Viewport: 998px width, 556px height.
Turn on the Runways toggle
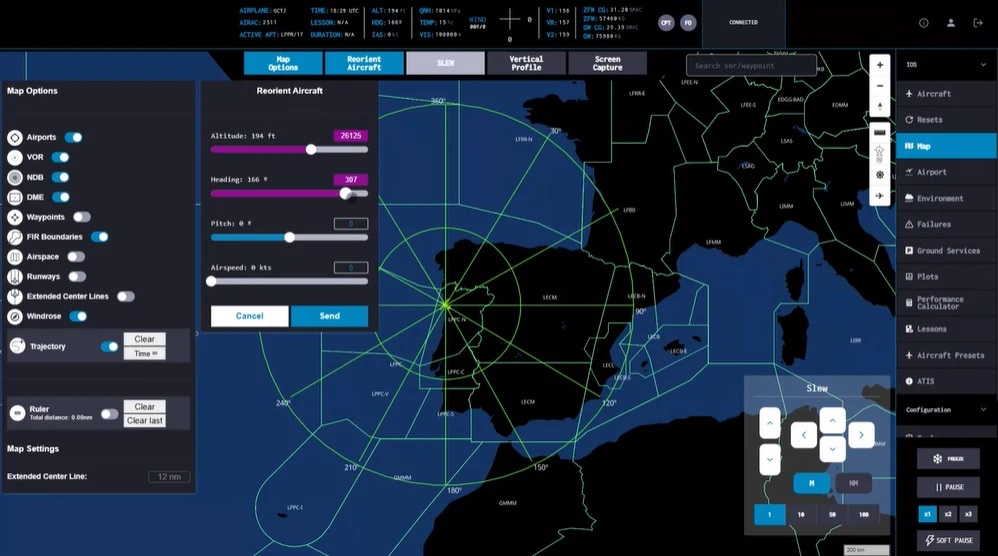[x=76, y=277]
